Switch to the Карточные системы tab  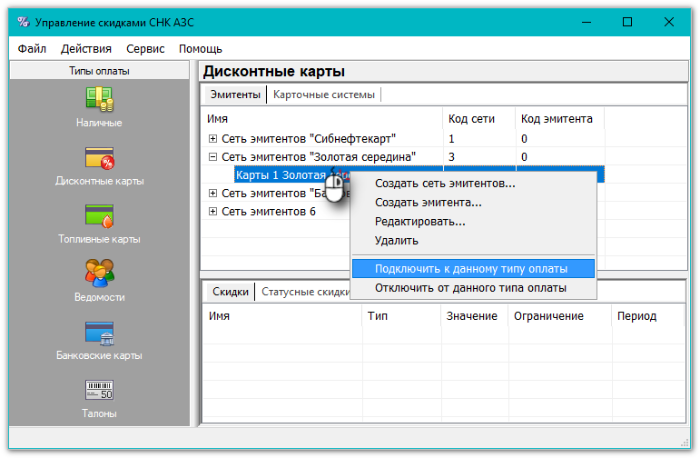[324, 95]
